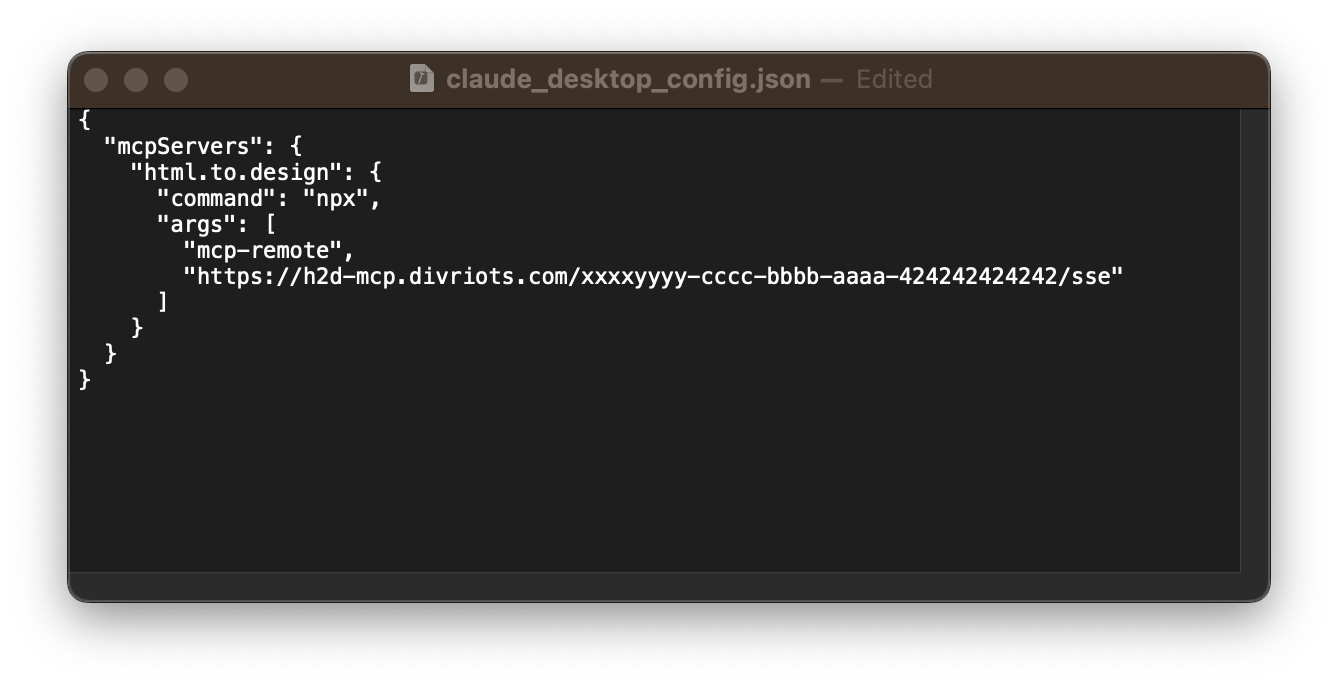Click the final closing brace of the JSON
The width and height of the screenshot is (1338, 686).
pyautogui.click(x=85, y=380)
